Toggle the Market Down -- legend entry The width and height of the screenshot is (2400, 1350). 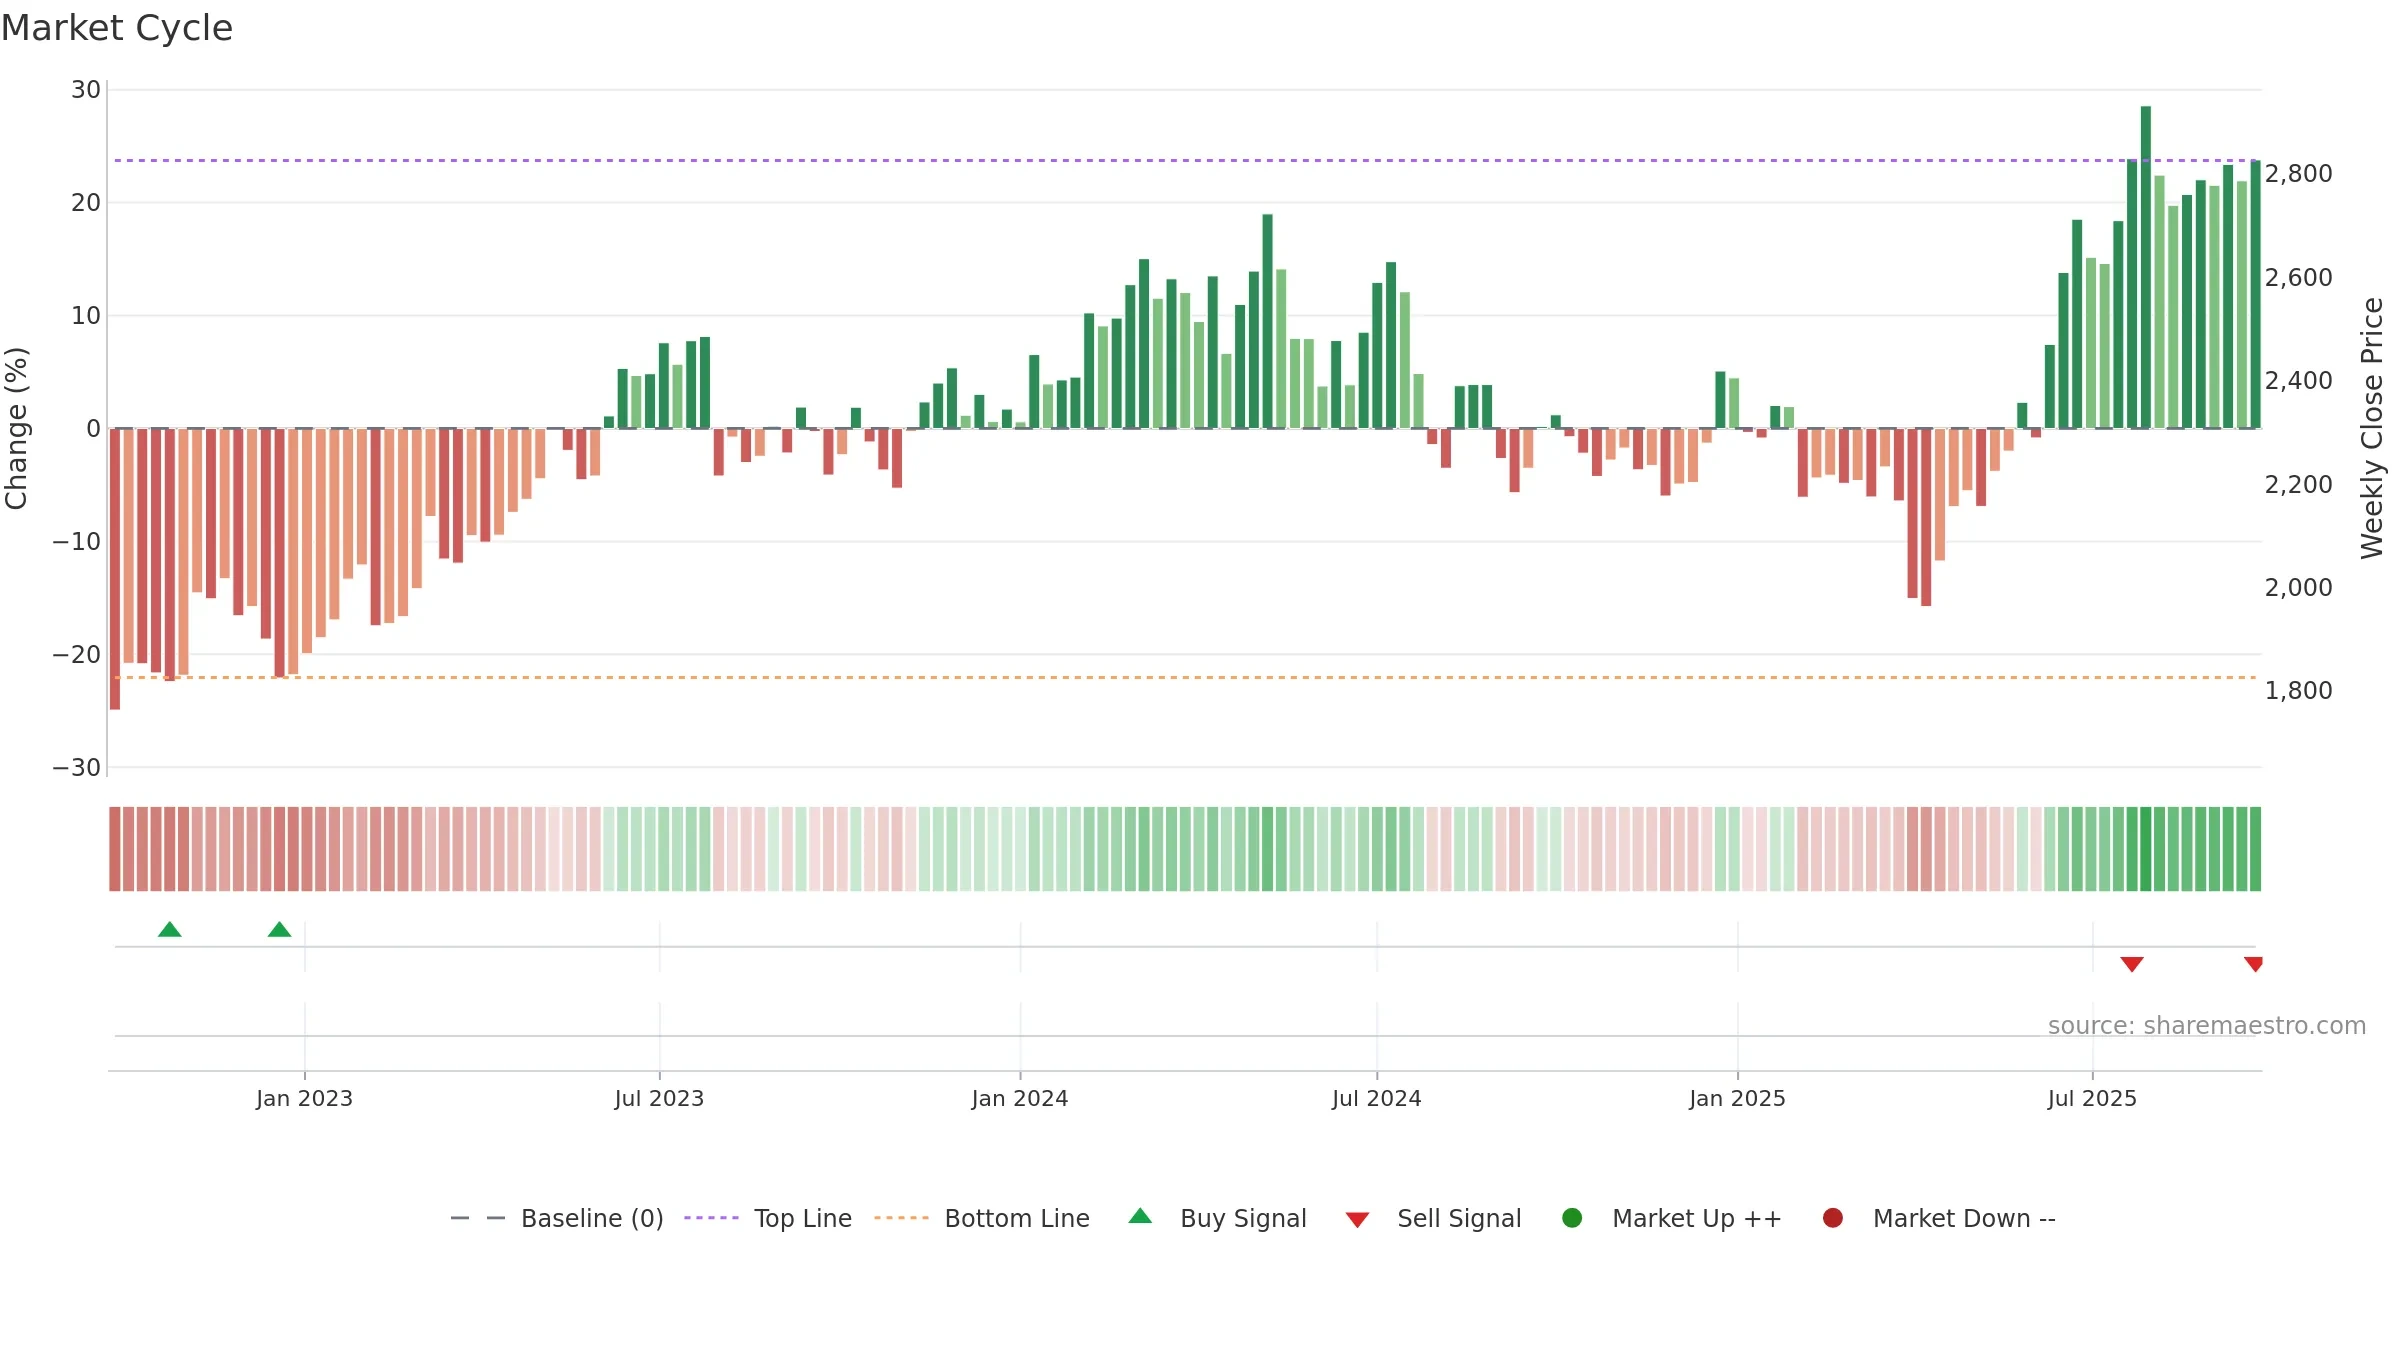(1939, 1218)
